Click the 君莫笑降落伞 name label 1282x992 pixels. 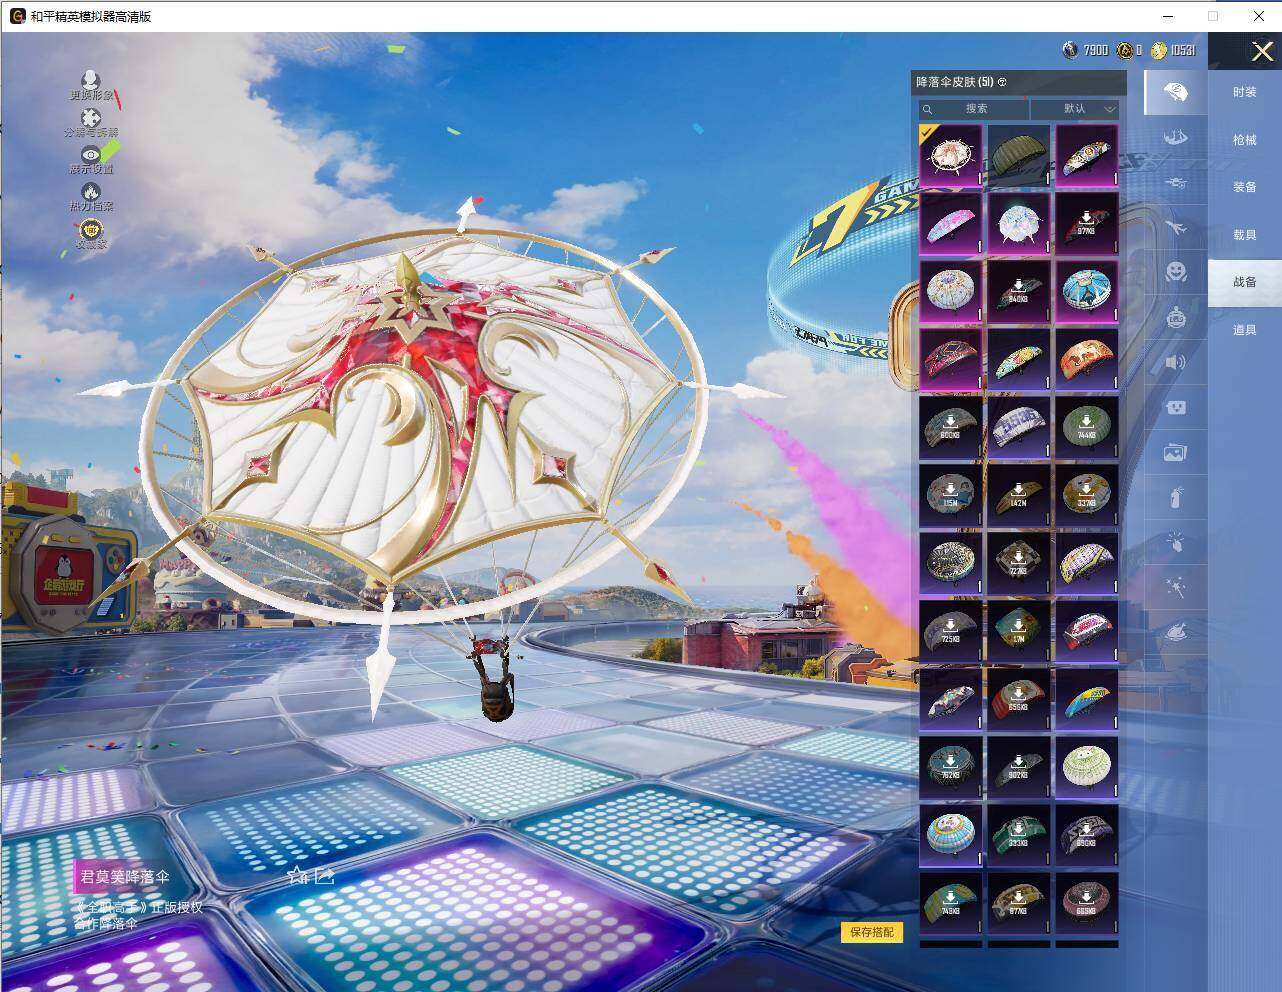pyautogui.click(x=125, y=877)
